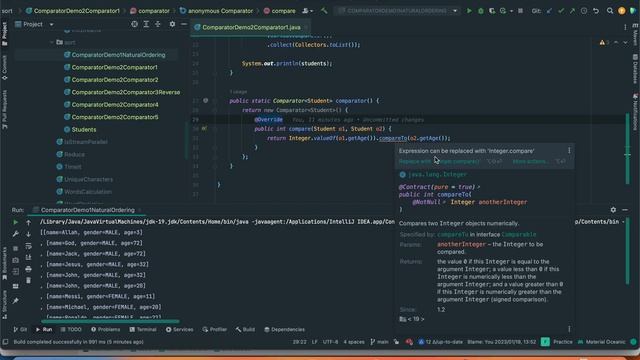
Task: Open more options in inspection popup
Action: coord(569,151)
